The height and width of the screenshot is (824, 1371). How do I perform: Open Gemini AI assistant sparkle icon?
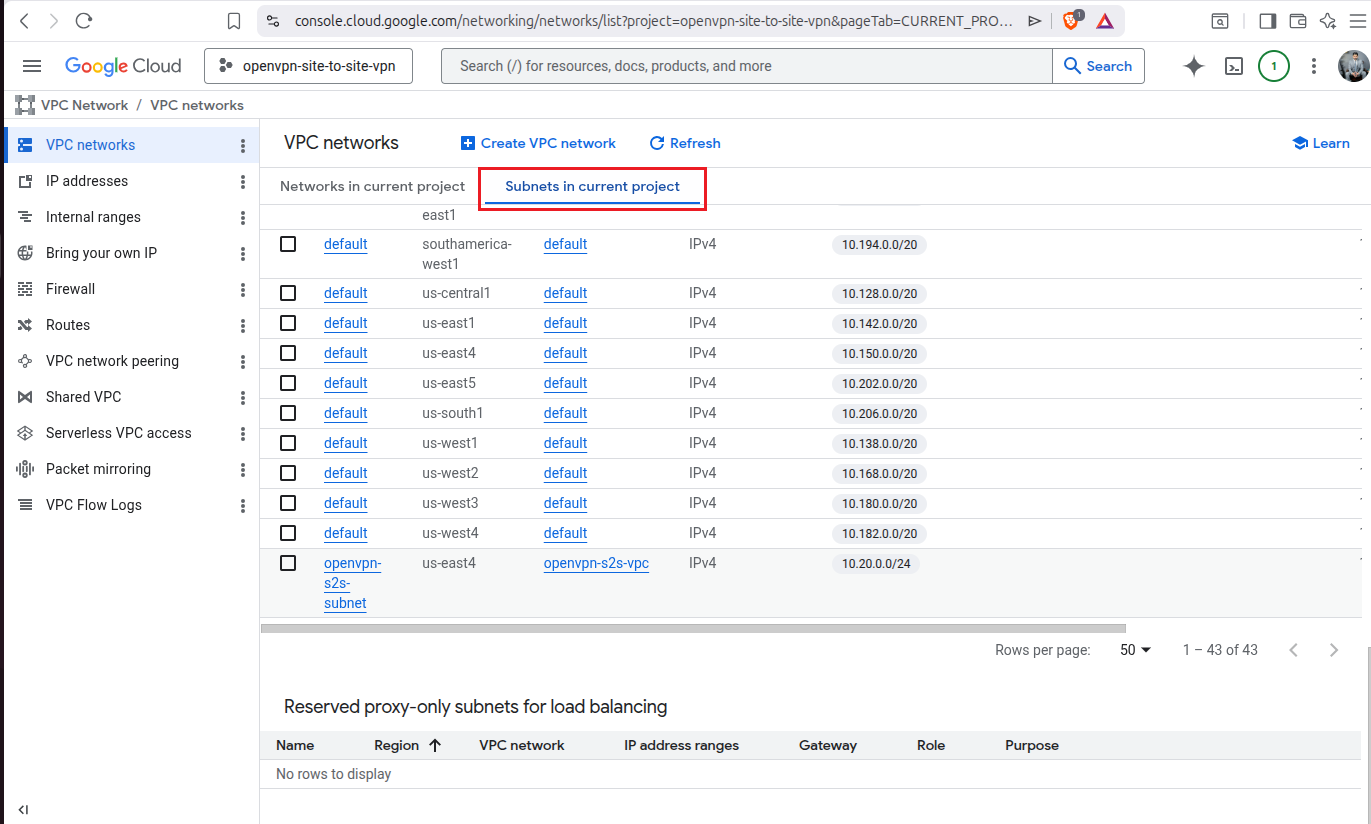tap(1193, 66)
